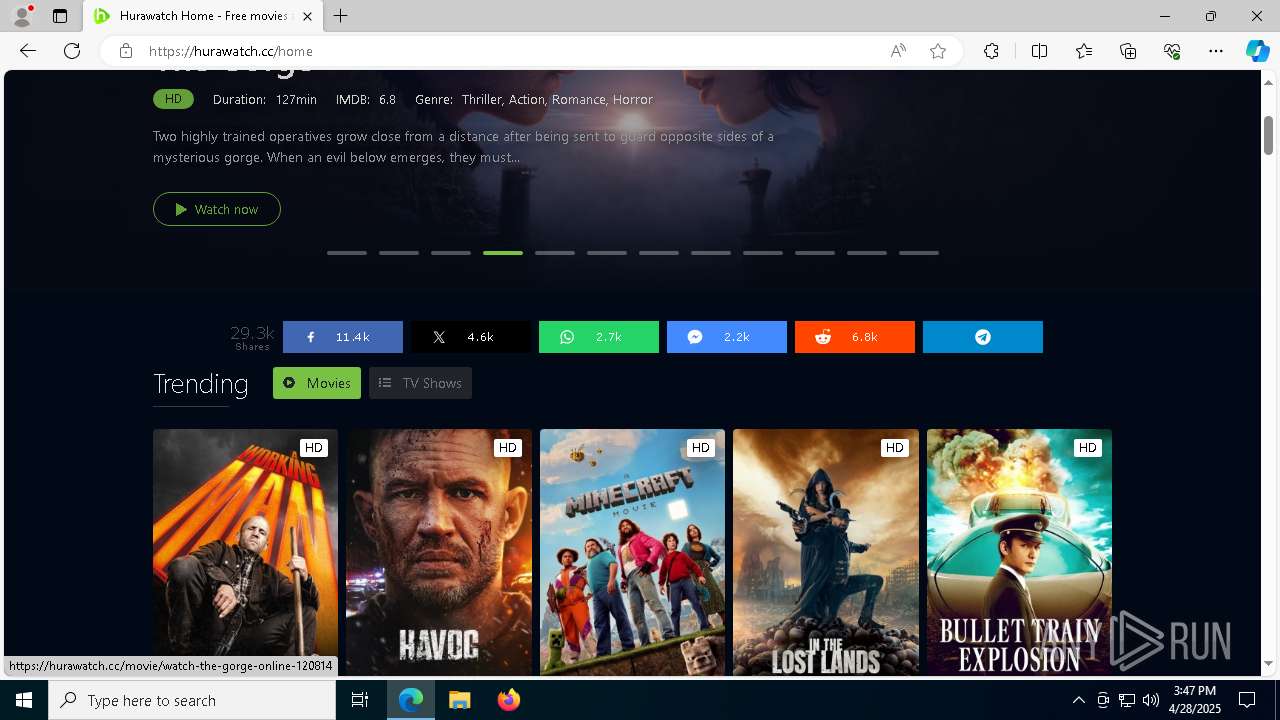This screenshot has height=720, width=1280.
Task: Open a new tab with plus
Action: click(341, 16)
